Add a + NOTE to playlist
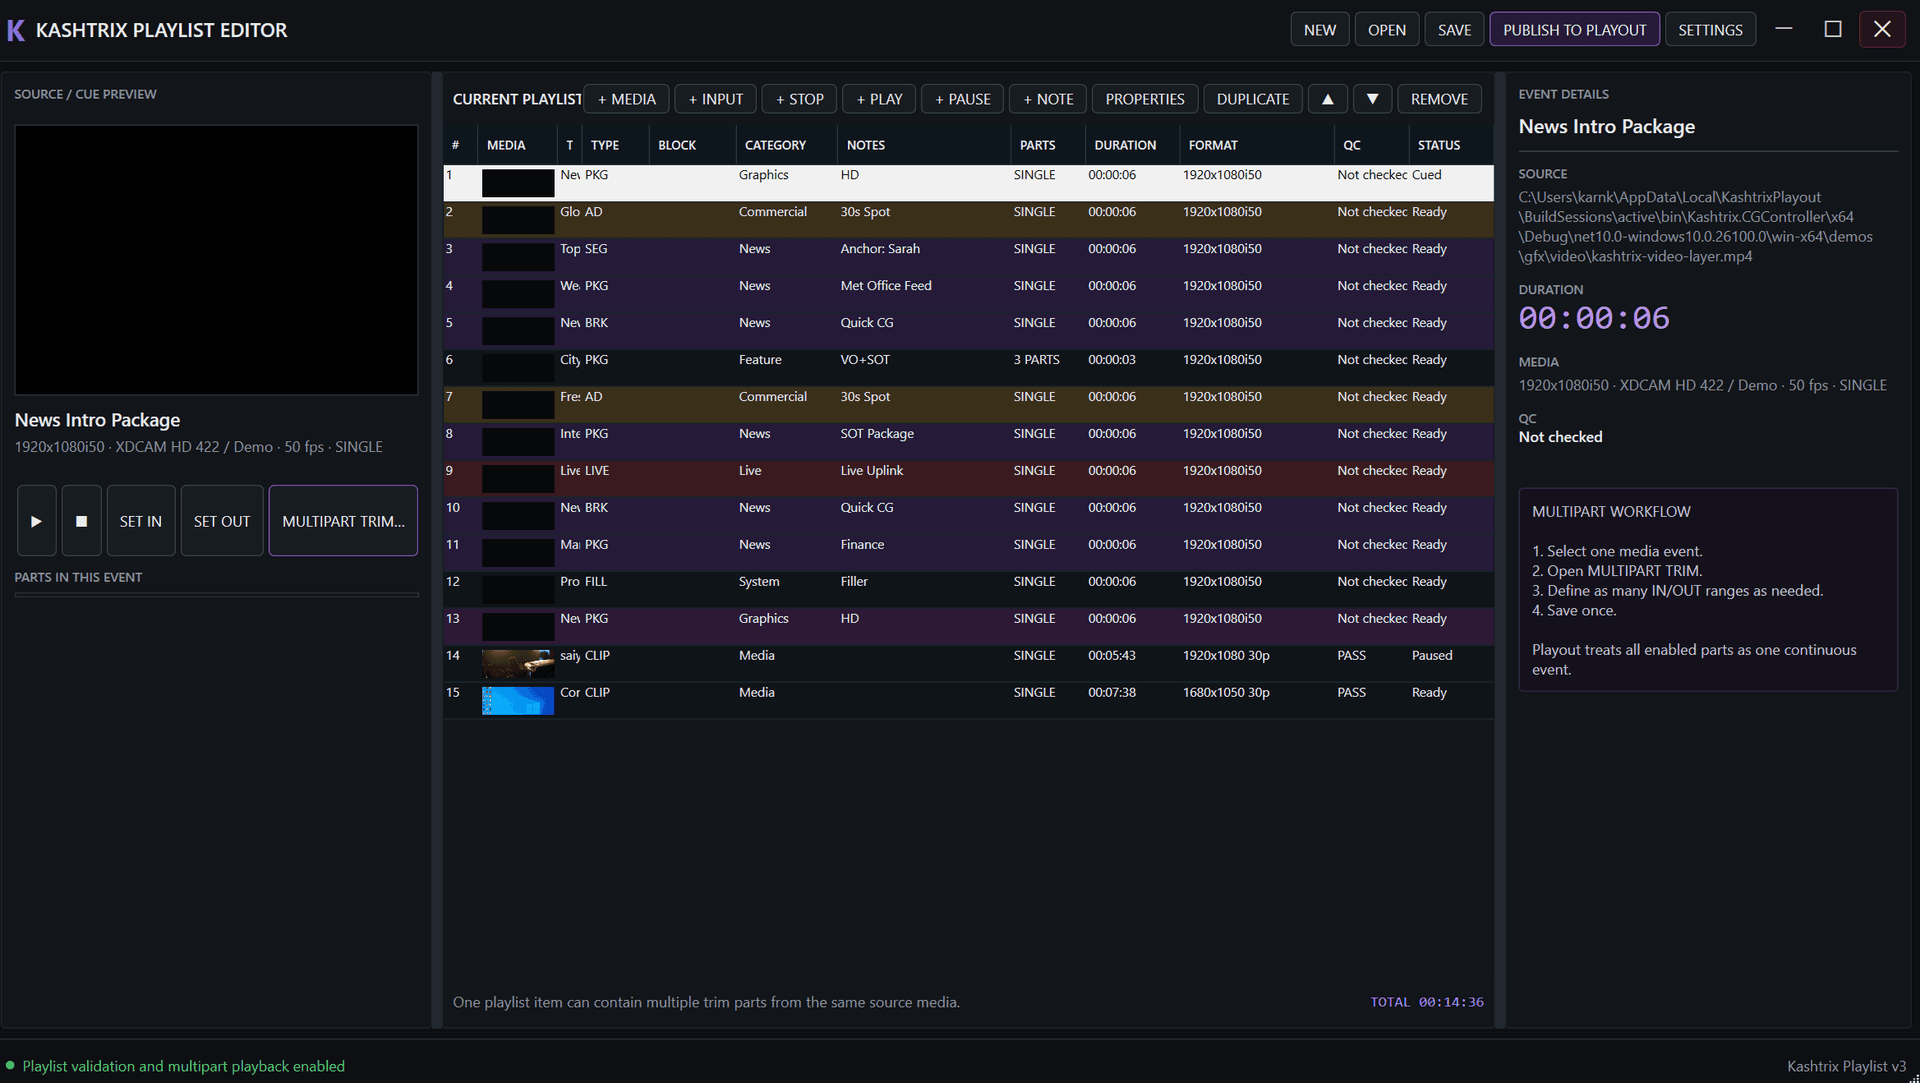The image size is (1920, 1083). (x=1048, y=99)
